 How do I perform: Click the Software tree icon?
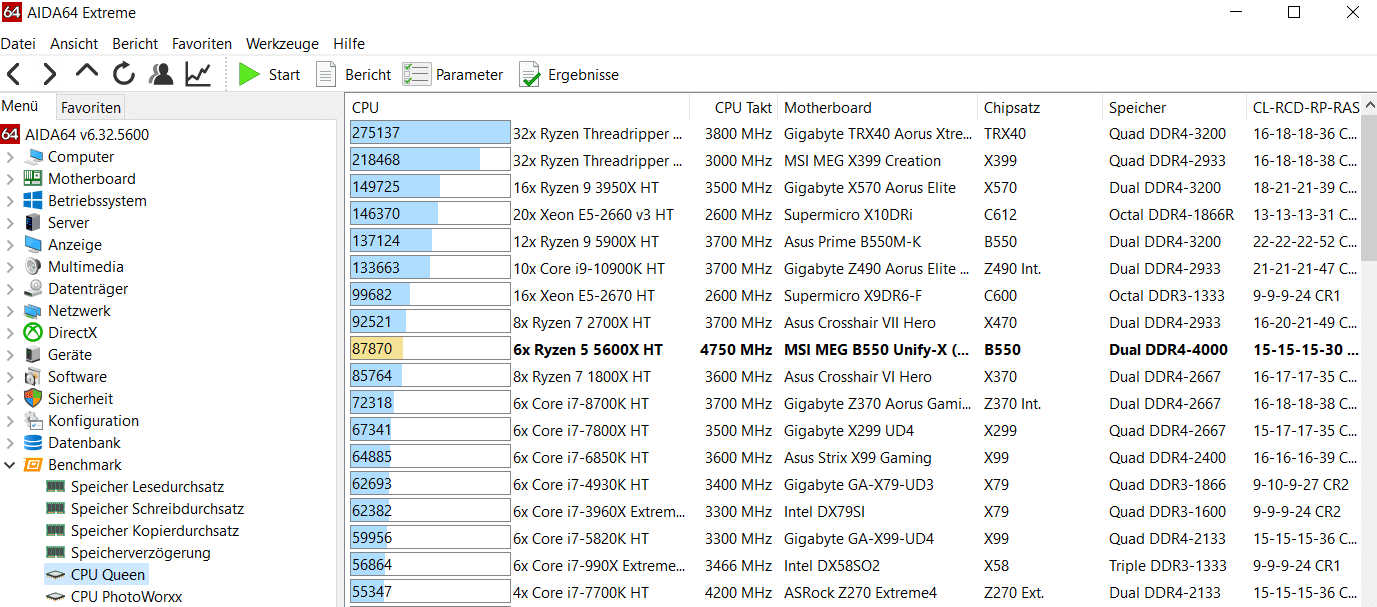34,377
